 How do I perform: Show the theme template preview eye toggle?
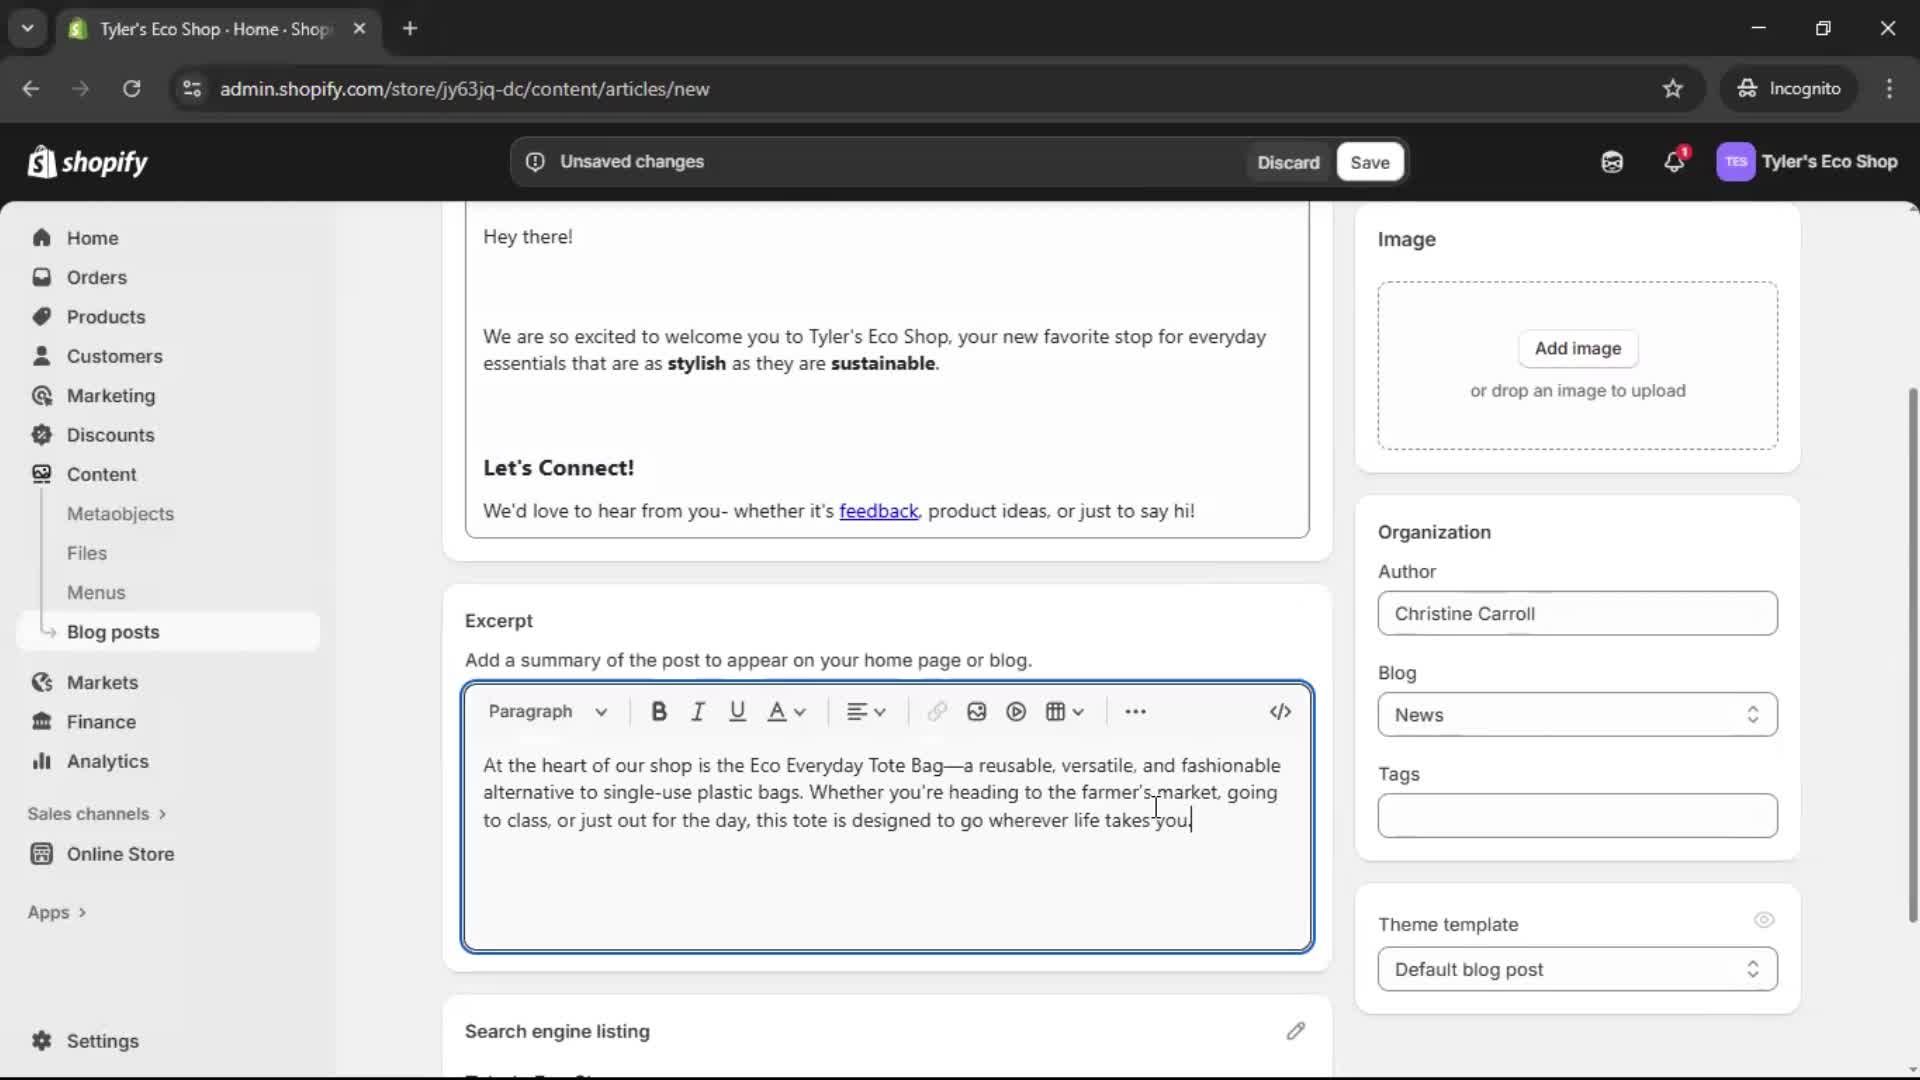pos(1764,920)
